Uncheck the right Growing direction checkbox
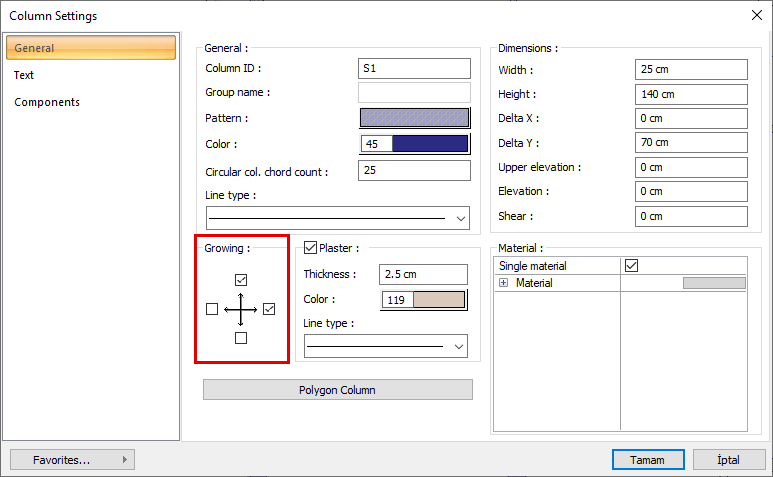Viewport: 773px width, 477px height. click(x=269, y=310)
